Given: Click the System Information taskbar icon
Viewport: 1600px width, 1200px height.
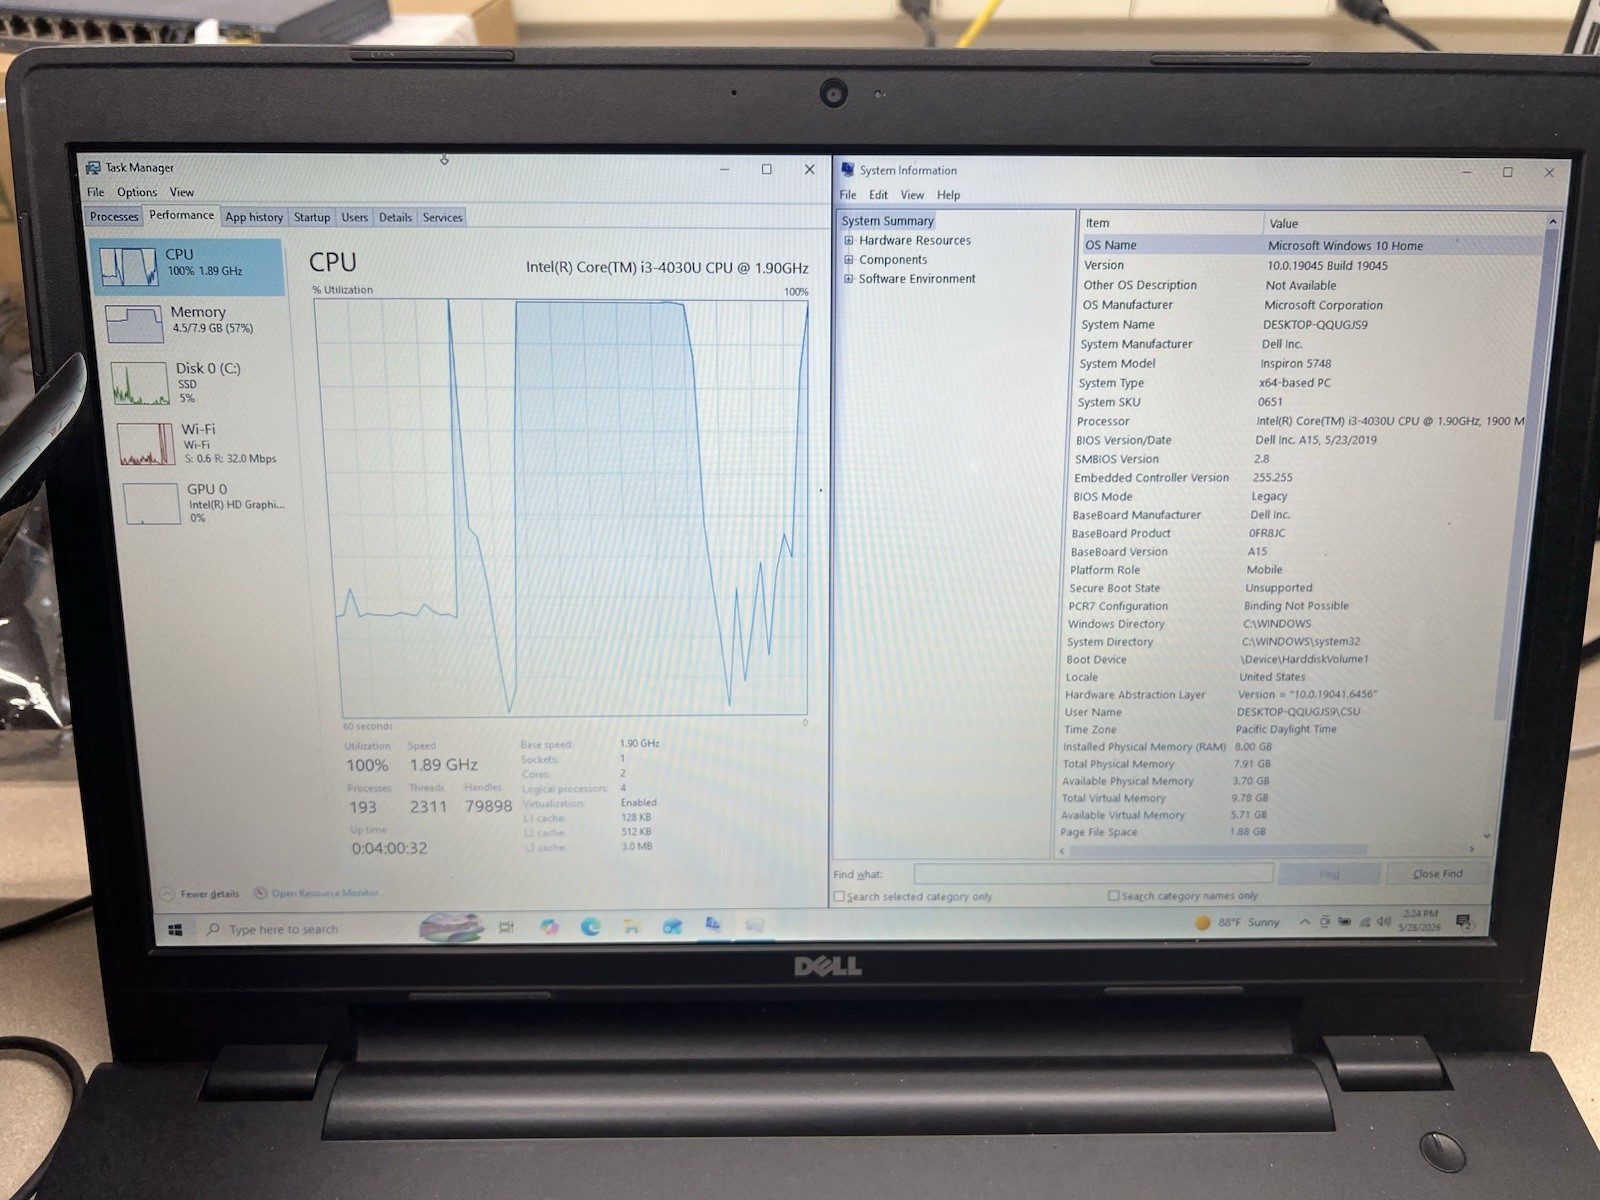Looking at the screenshot, I should (x=713, y=925).
